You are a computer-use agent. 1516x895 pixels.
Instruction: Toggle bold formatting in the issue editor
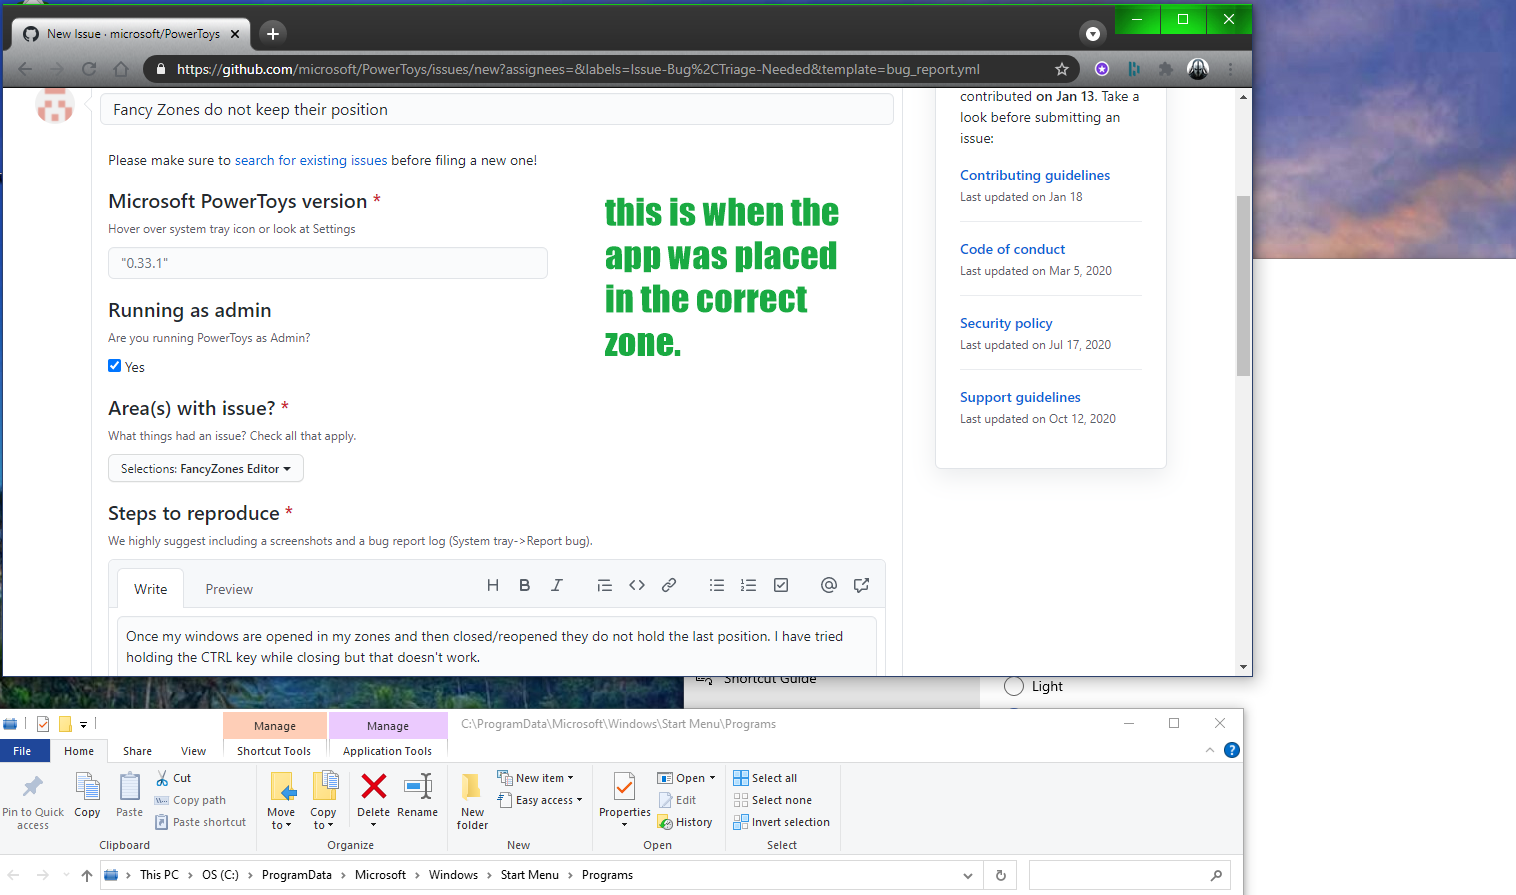(524, 585)
